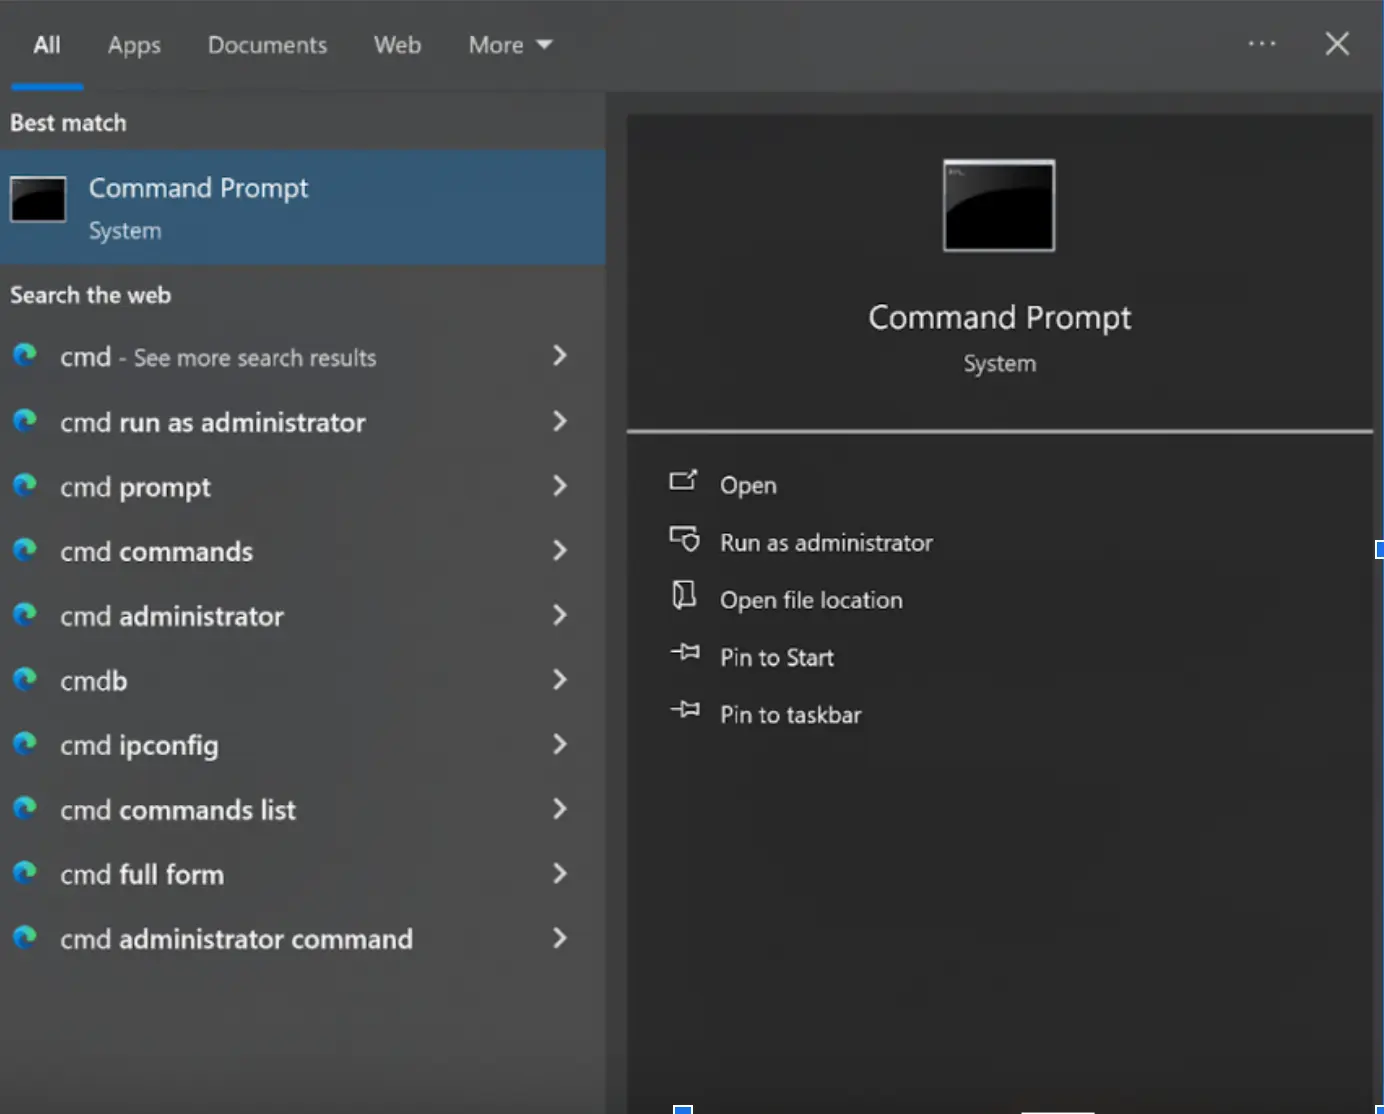Expand chevron for 'cmd prompt'
This screenshot has width=1384, height=1114.
[560, 486]
